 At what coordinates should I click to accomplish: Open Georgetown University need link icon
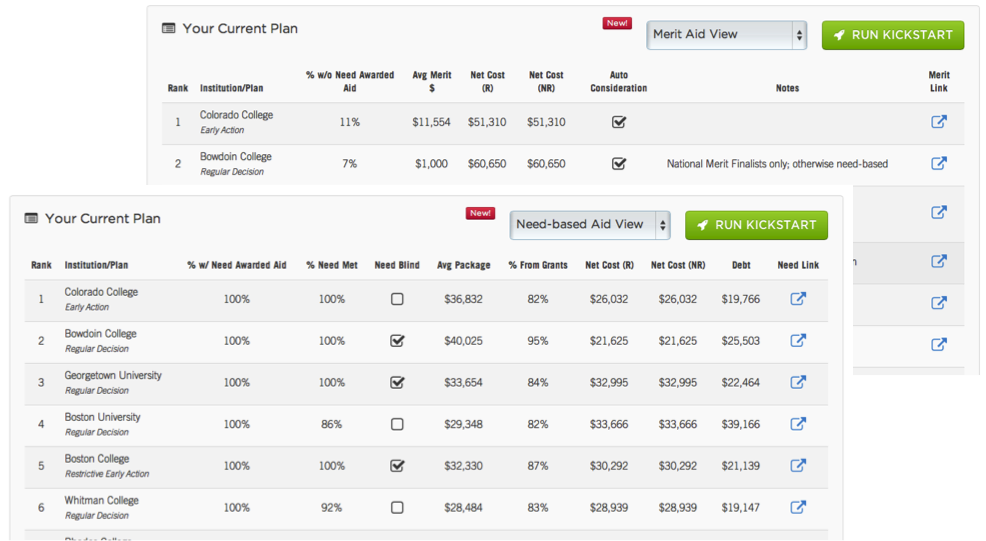coord(798,382)
